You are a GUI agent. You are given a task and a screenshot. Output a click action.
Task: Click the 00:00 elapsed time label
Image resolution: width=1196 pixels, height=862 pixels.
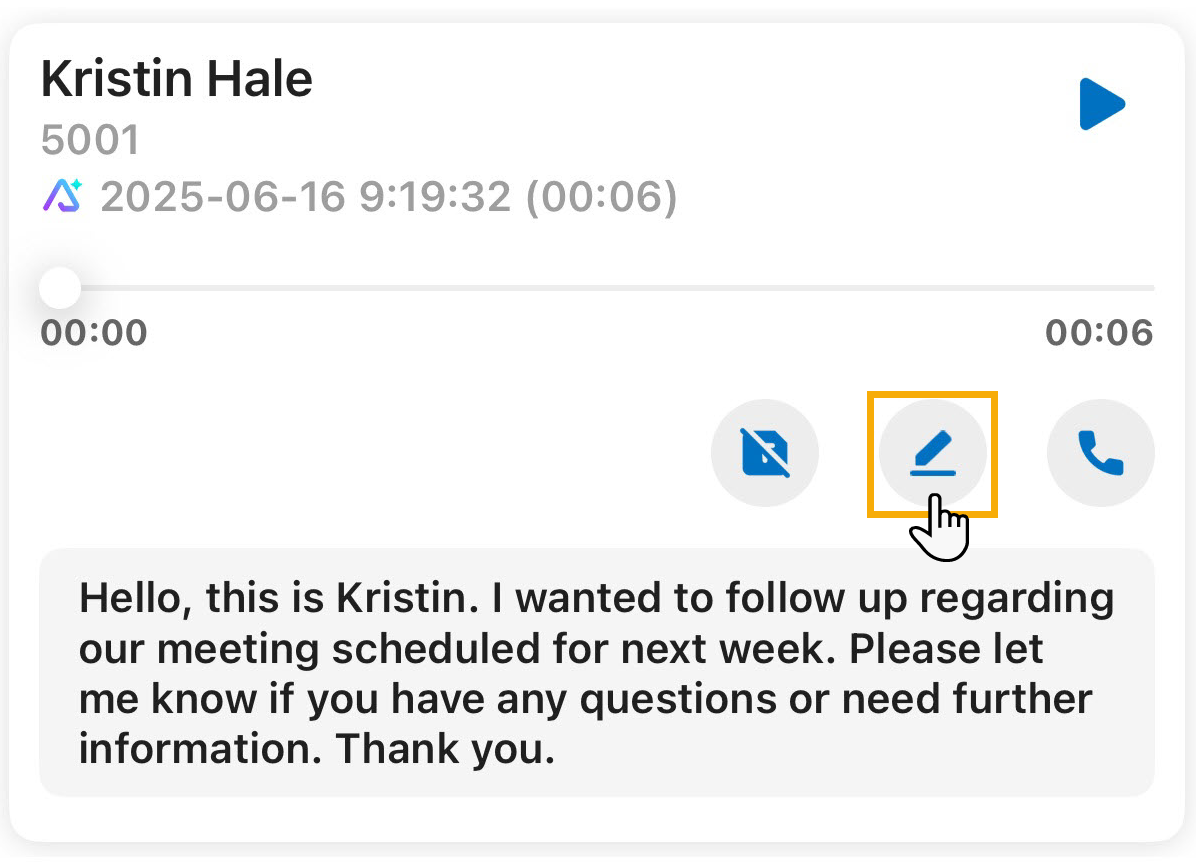(94, 332)
